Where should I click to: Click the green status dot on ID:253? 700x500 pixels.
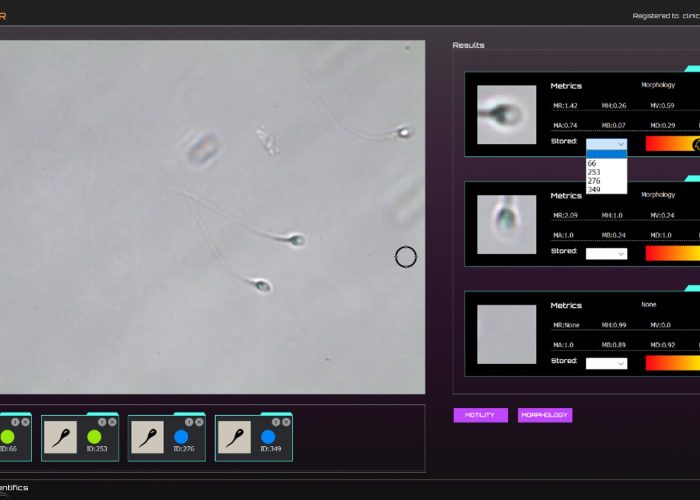coord(94,437)
